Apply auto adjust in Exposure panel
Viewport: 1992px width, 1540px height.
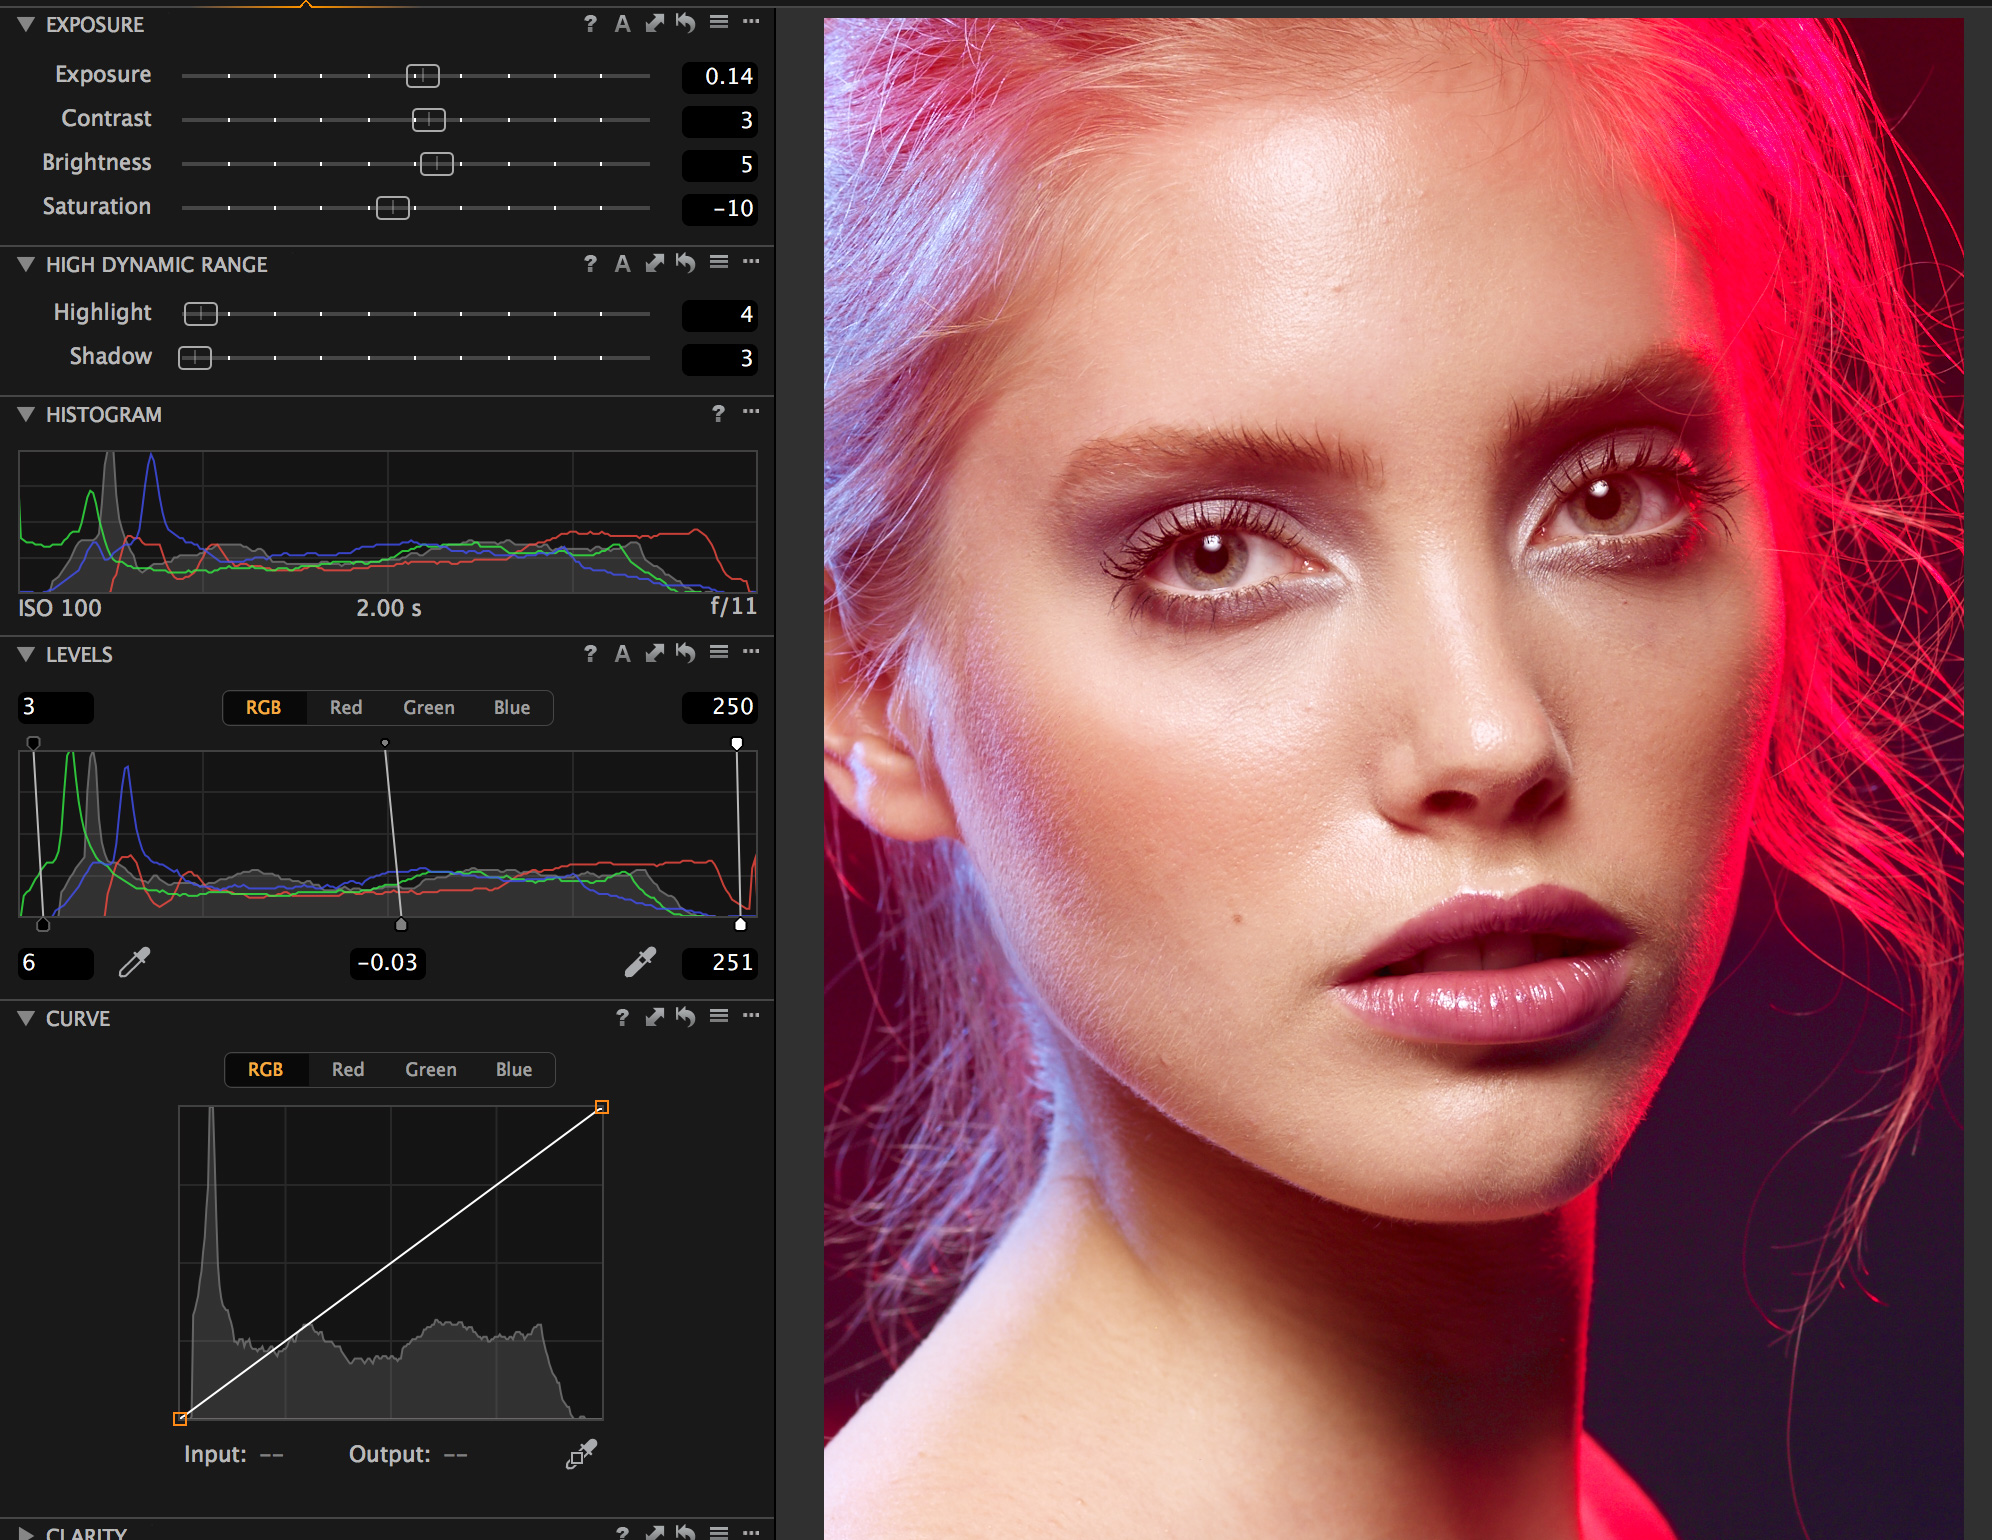[622, 24]
